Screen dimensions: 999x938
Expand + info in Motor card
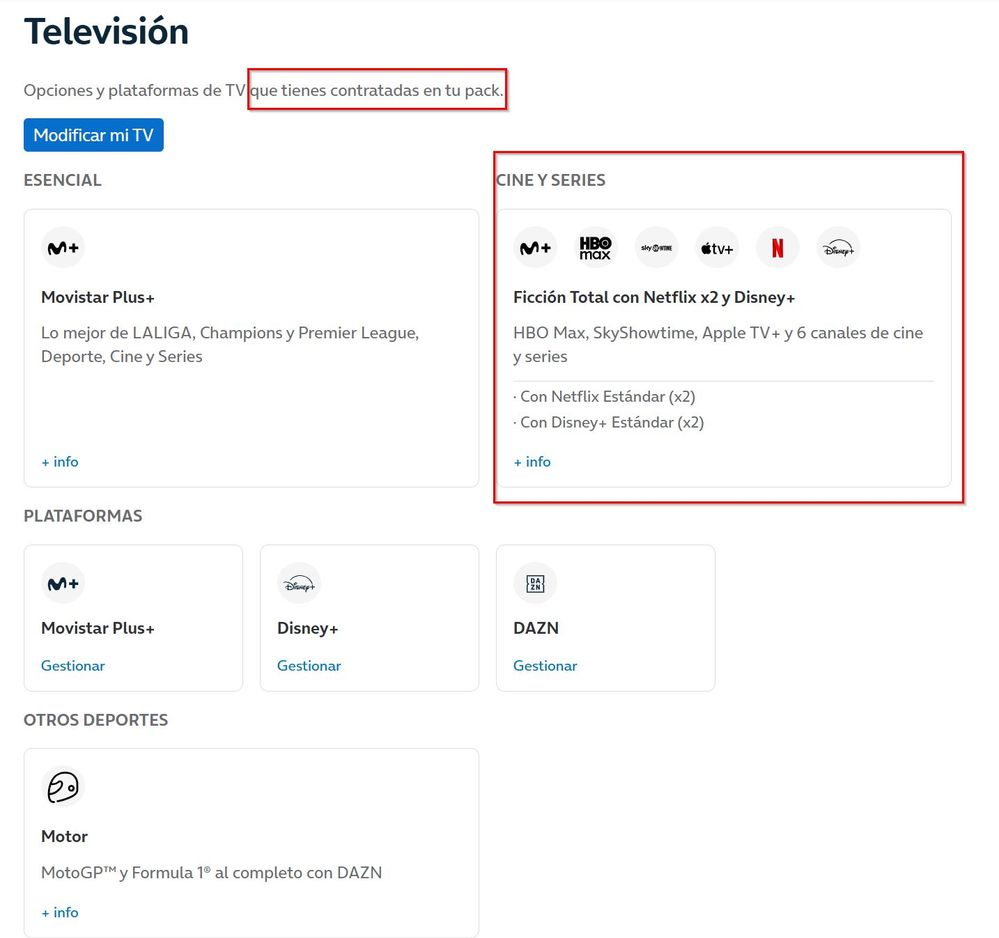(x=60, y=912)
